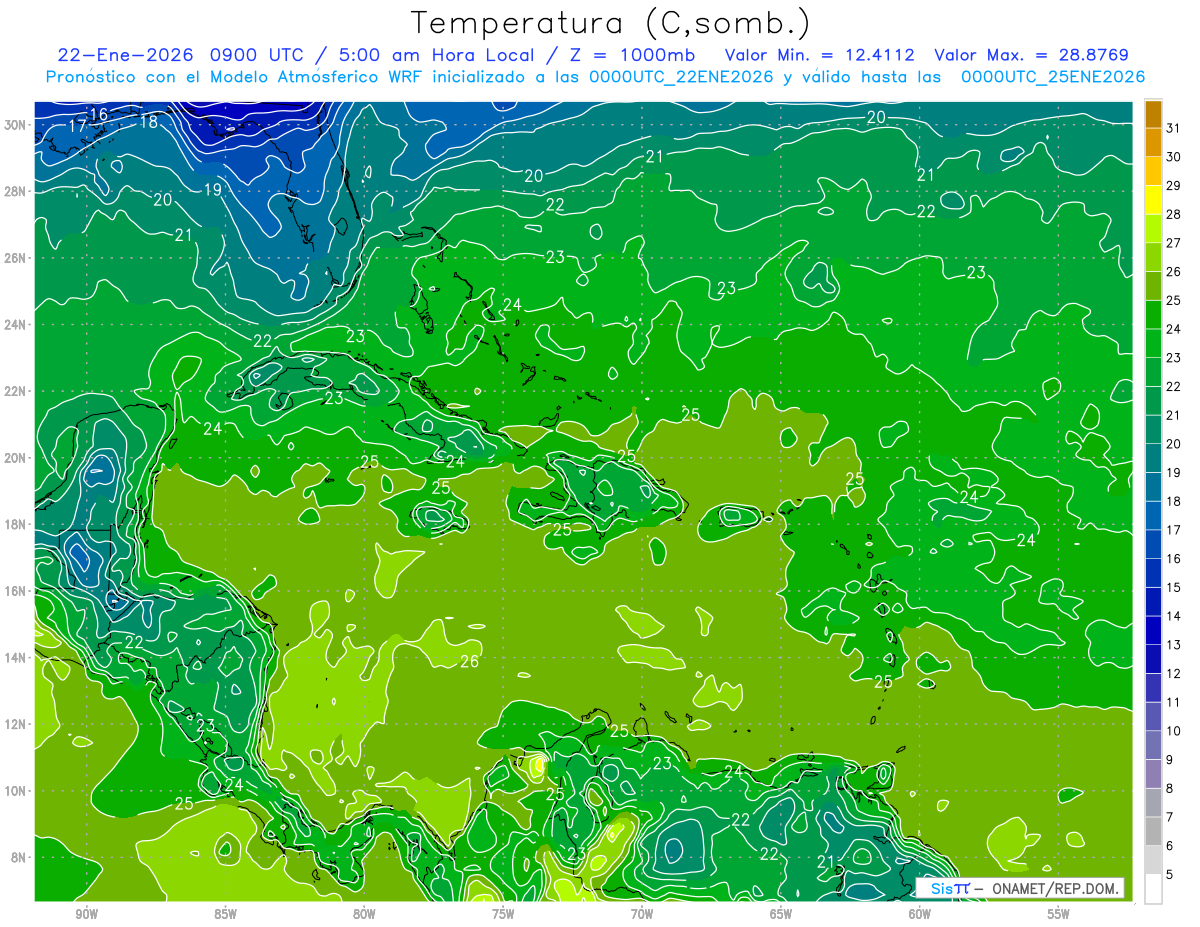Click the SisTT ONAMET/REP.DOM. logo box
The height and width of the screenshot is (927, 1200).
coord(1019,888)
